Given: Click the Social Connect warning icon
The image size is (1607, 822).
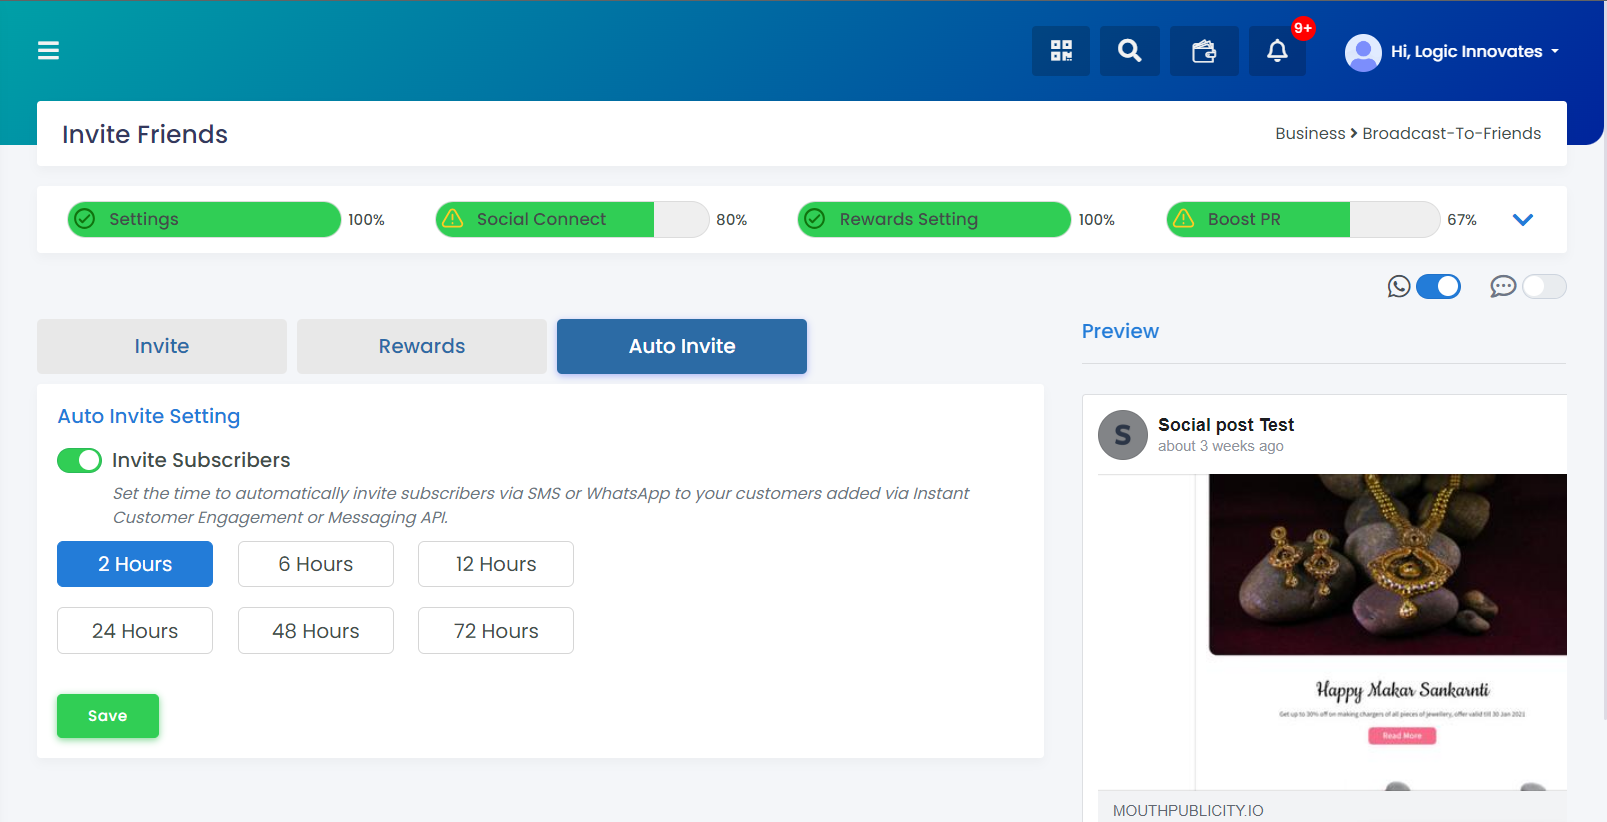Looking at the screenshot, I should [453, 218].
